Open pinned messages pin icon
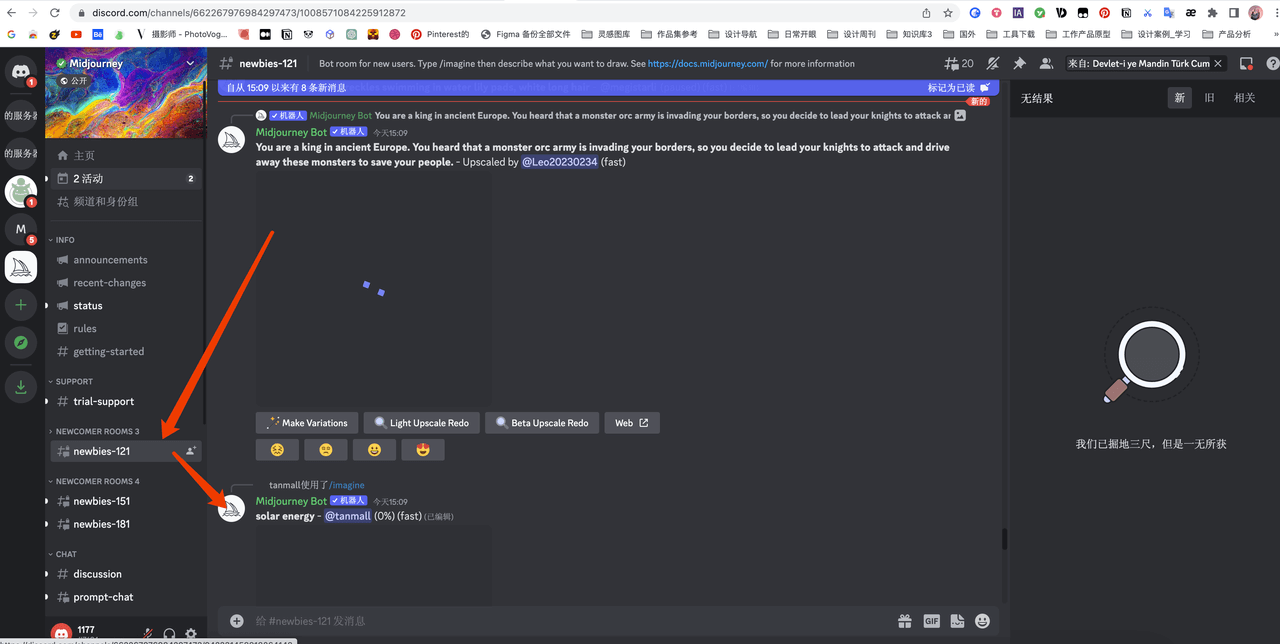Screen dimensions: 1280x644 [1019, 63]
